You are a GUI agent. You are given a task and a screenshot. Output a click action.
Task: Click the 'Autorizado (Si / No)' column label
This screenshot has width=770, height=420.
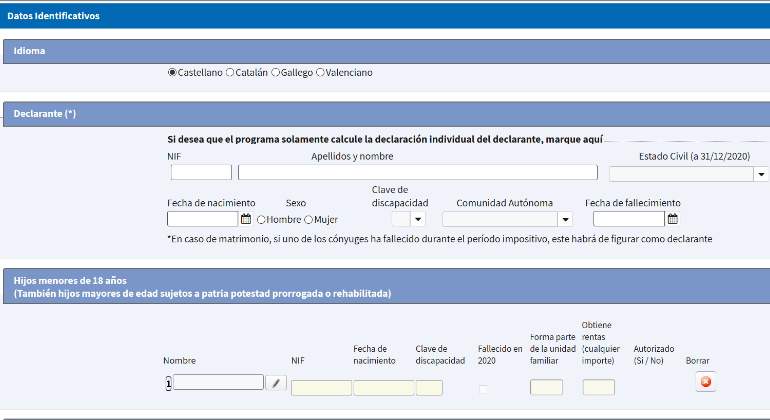coord(654,355)
